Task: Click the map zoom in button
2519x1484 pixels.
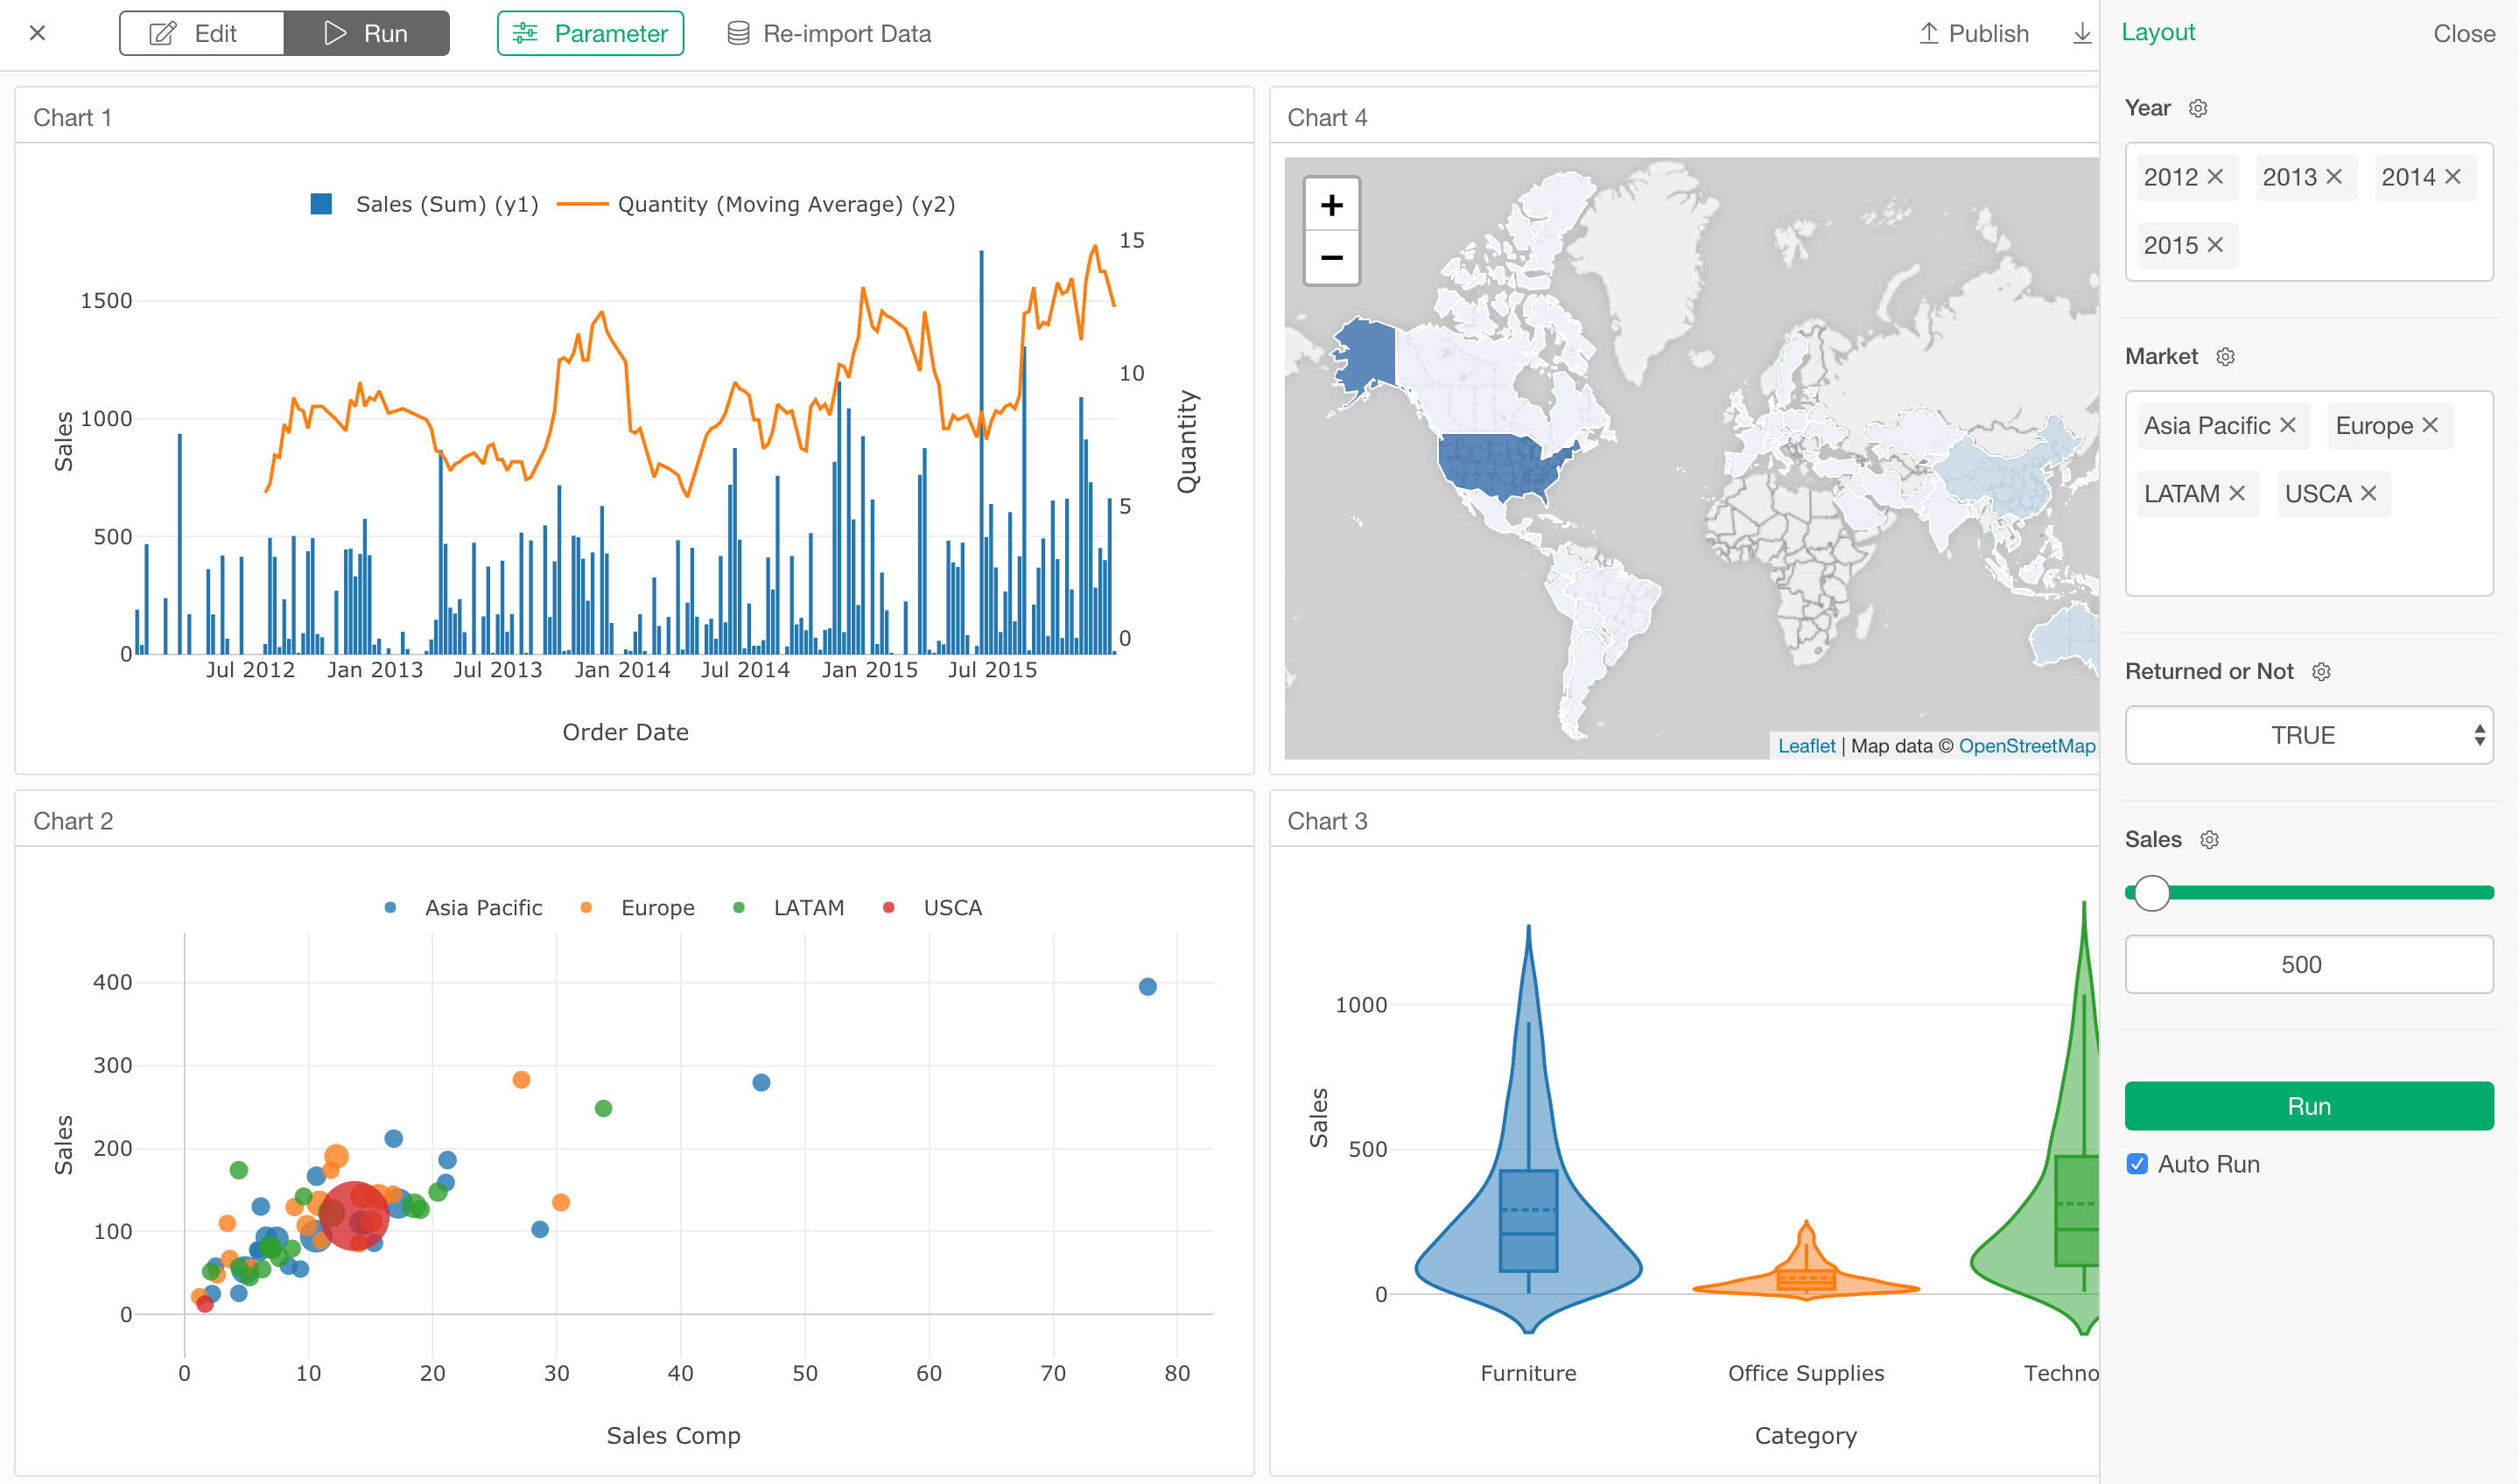Action: tap(1332, 205)
